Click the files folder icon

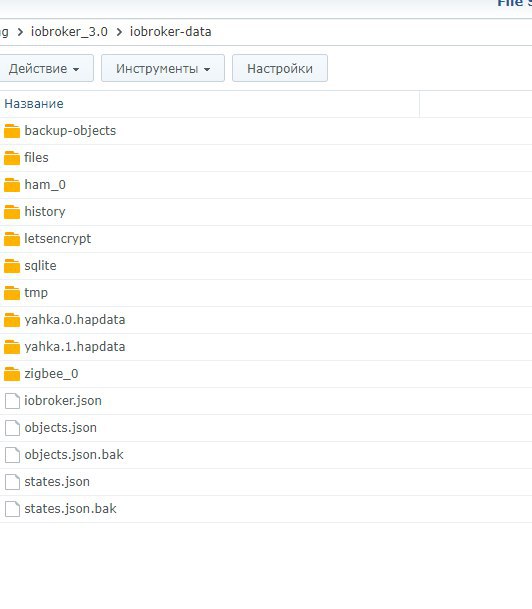point(12,158)
